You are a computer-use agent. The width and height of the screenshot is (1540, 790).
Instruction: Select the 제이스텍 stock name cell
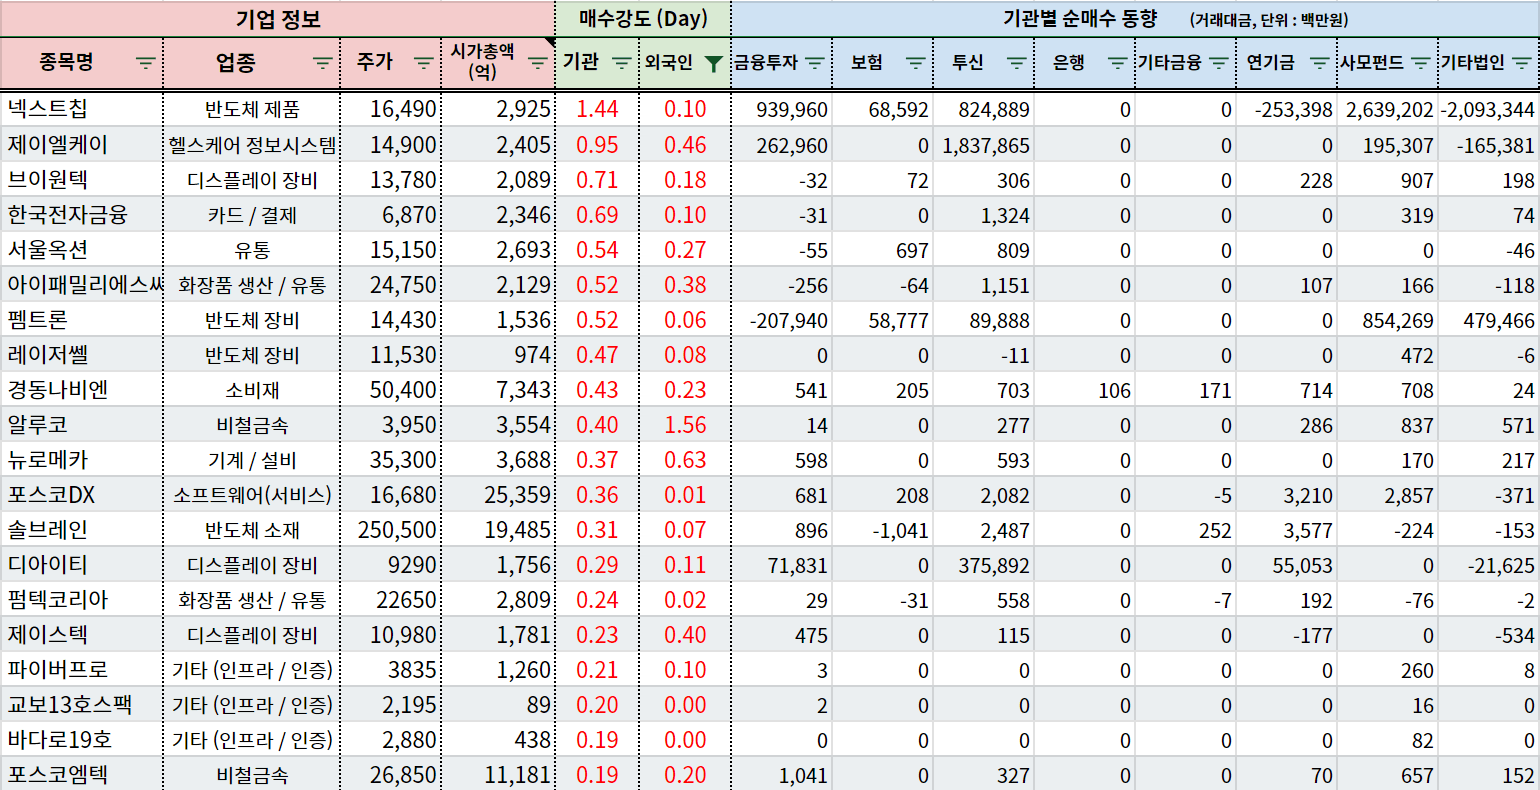tap(82, 634)
